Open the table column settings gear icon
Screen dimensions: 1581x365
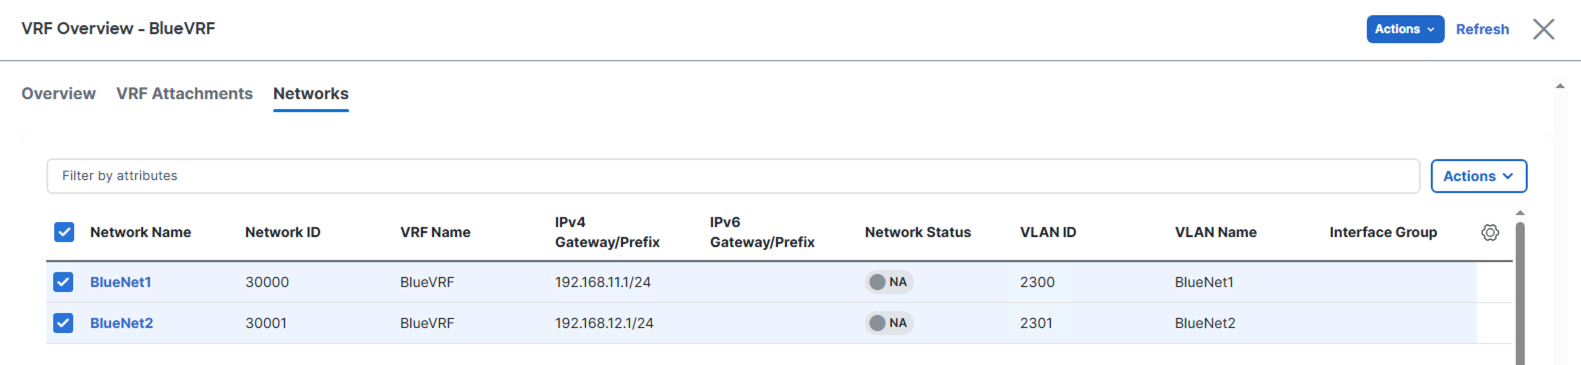pos(1489,232)
